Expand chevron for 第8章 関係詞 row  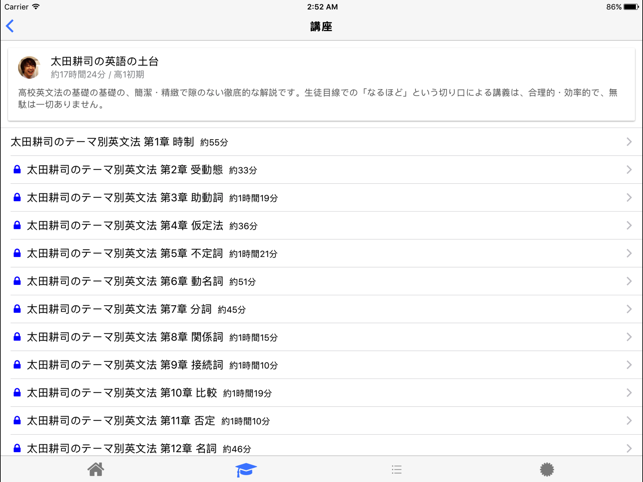pos(629,337)
